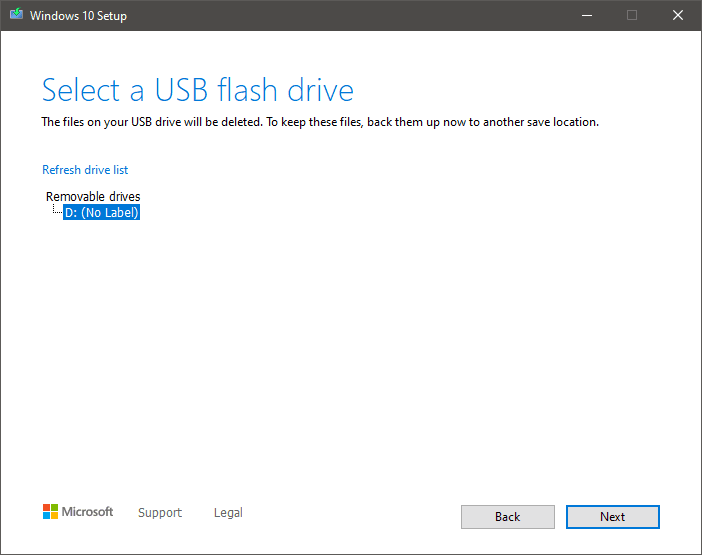Click the "Select a USB flash drive" heading
Screen dimensions: 702x555
point(198,90)
